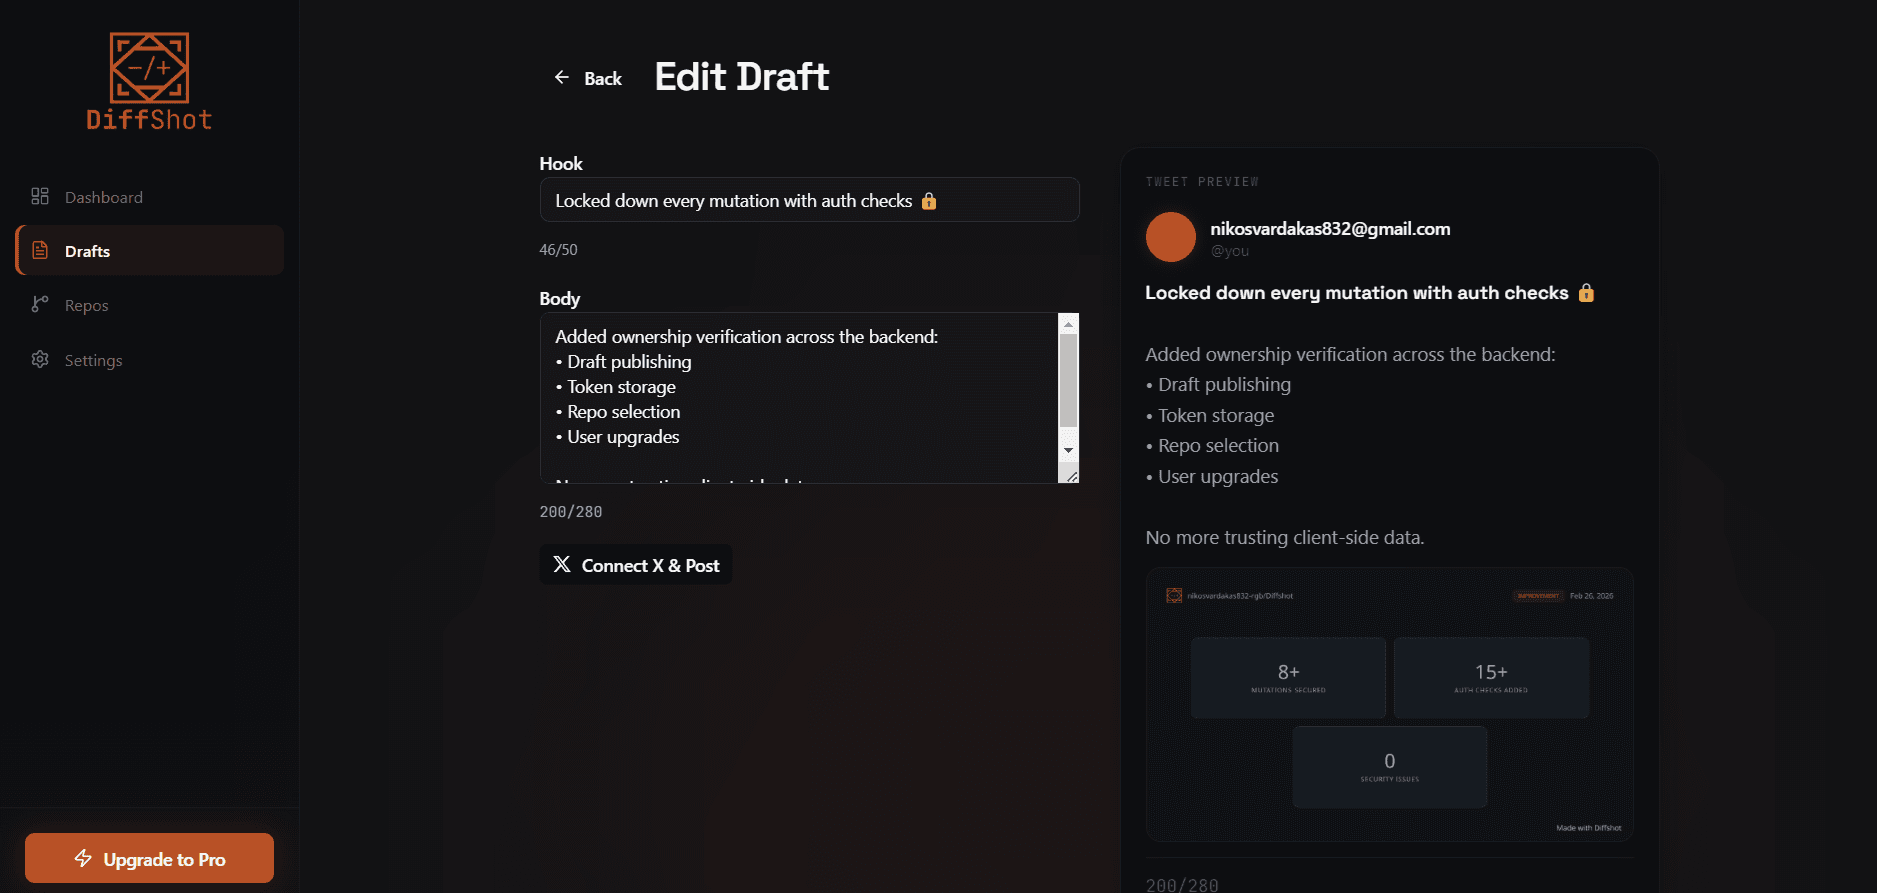Click the Dashboard grid icon
This screenshot has width=1877, height=893.
pyautogui.click(x=40, y=197)
